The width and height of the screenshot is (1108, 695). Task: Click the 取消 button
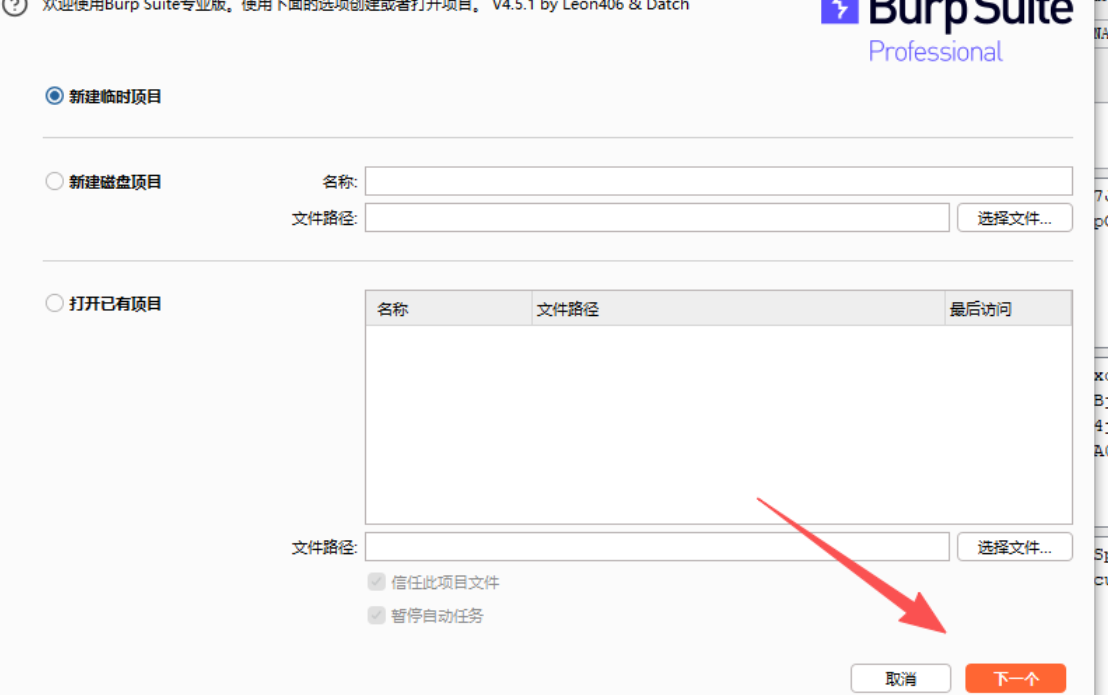point(900,679)
